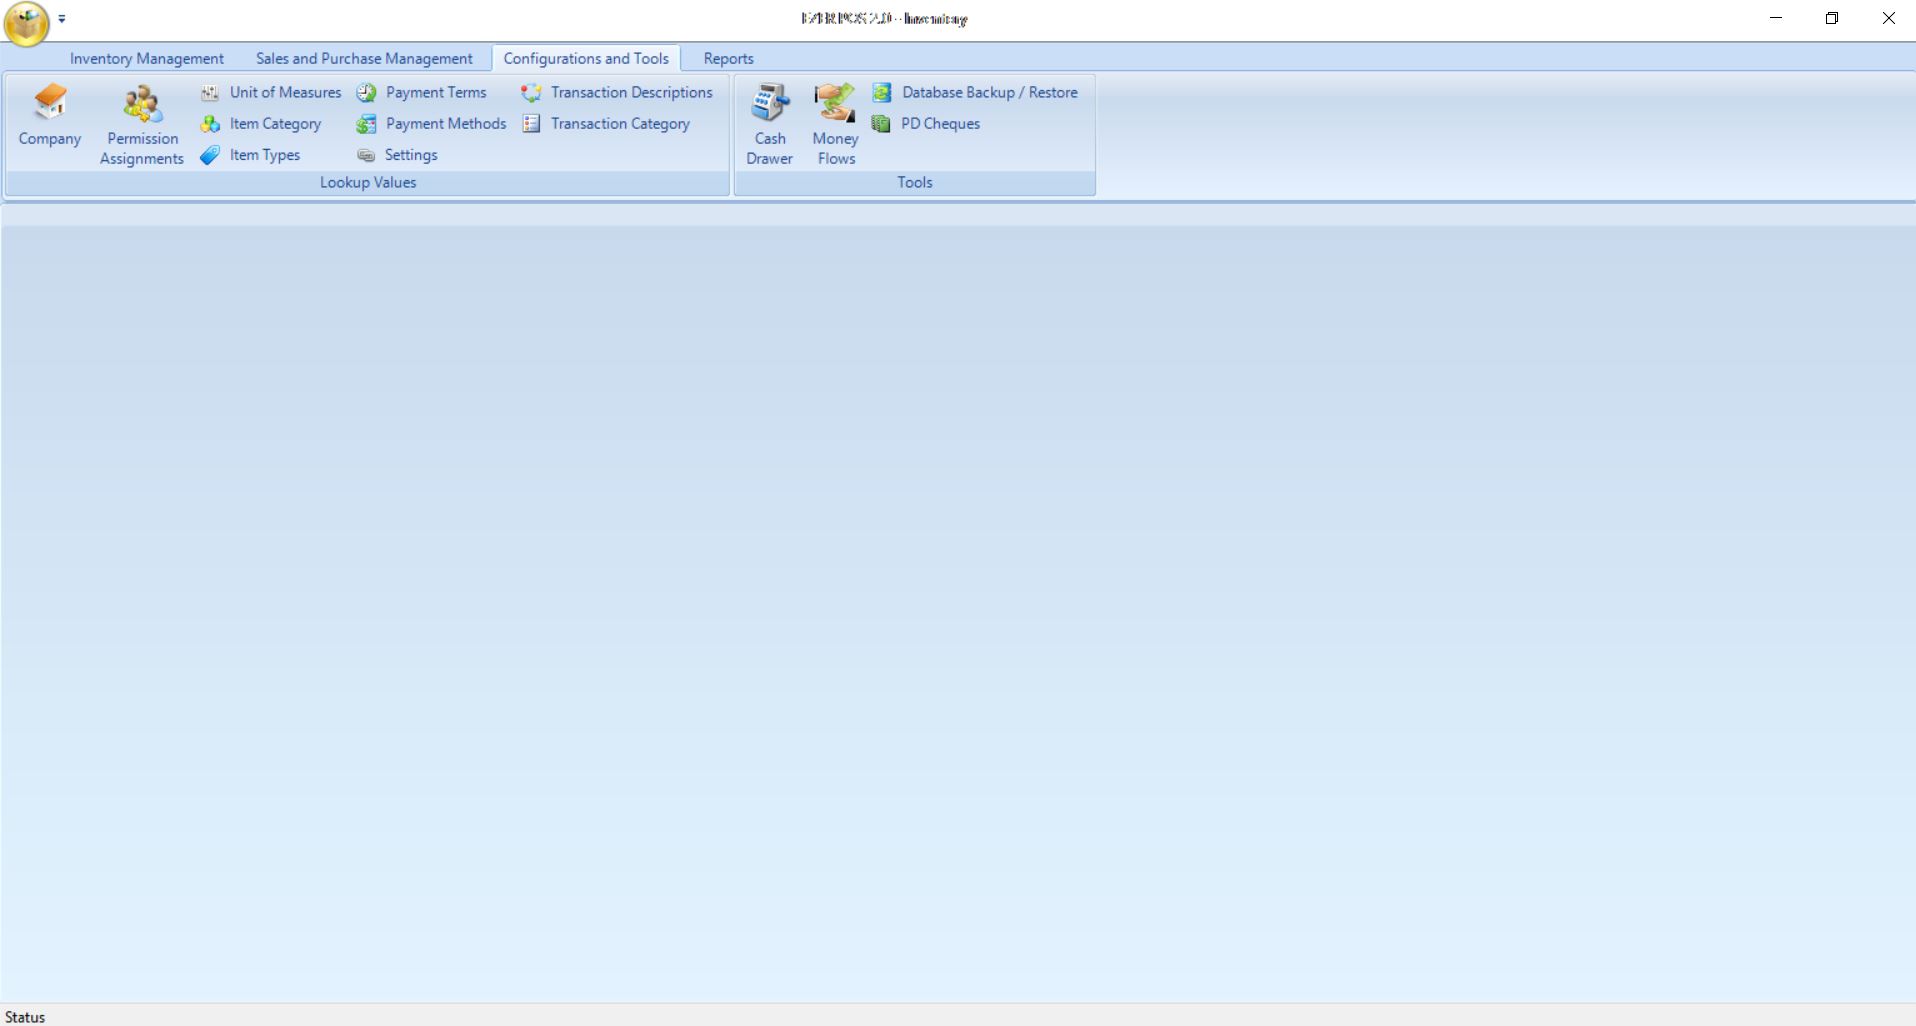This screenshot has width=1916, height=1026.
Task: Open Database Backup / Restore
Action: tap(975, 92)
